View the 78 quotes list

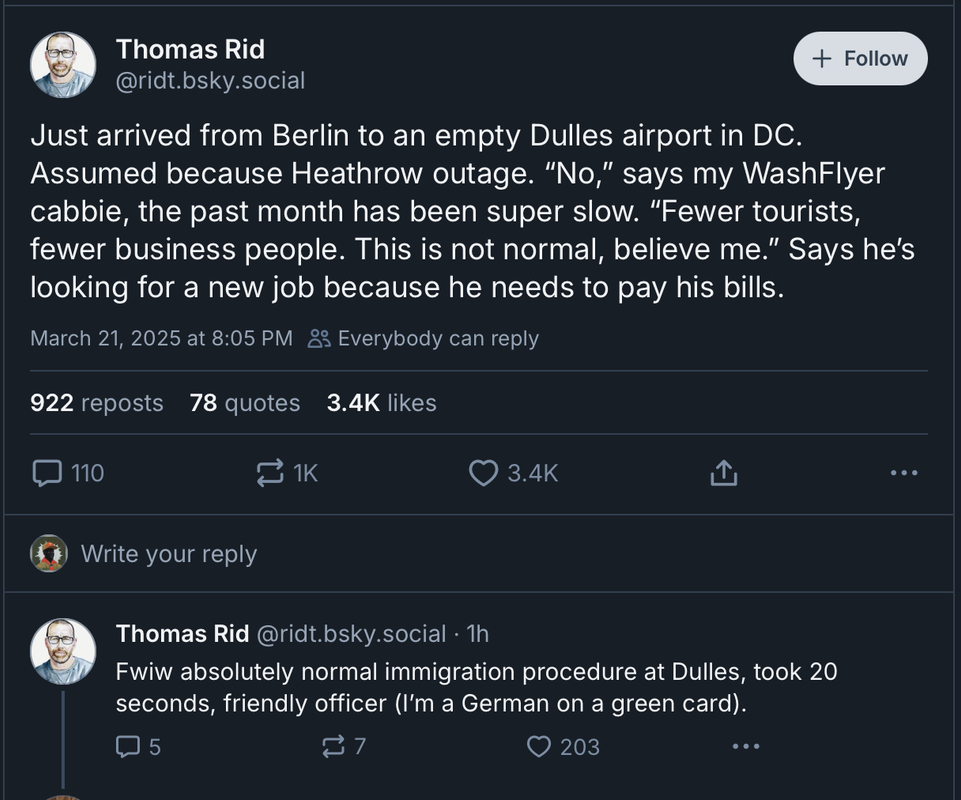tap(245, 403)
